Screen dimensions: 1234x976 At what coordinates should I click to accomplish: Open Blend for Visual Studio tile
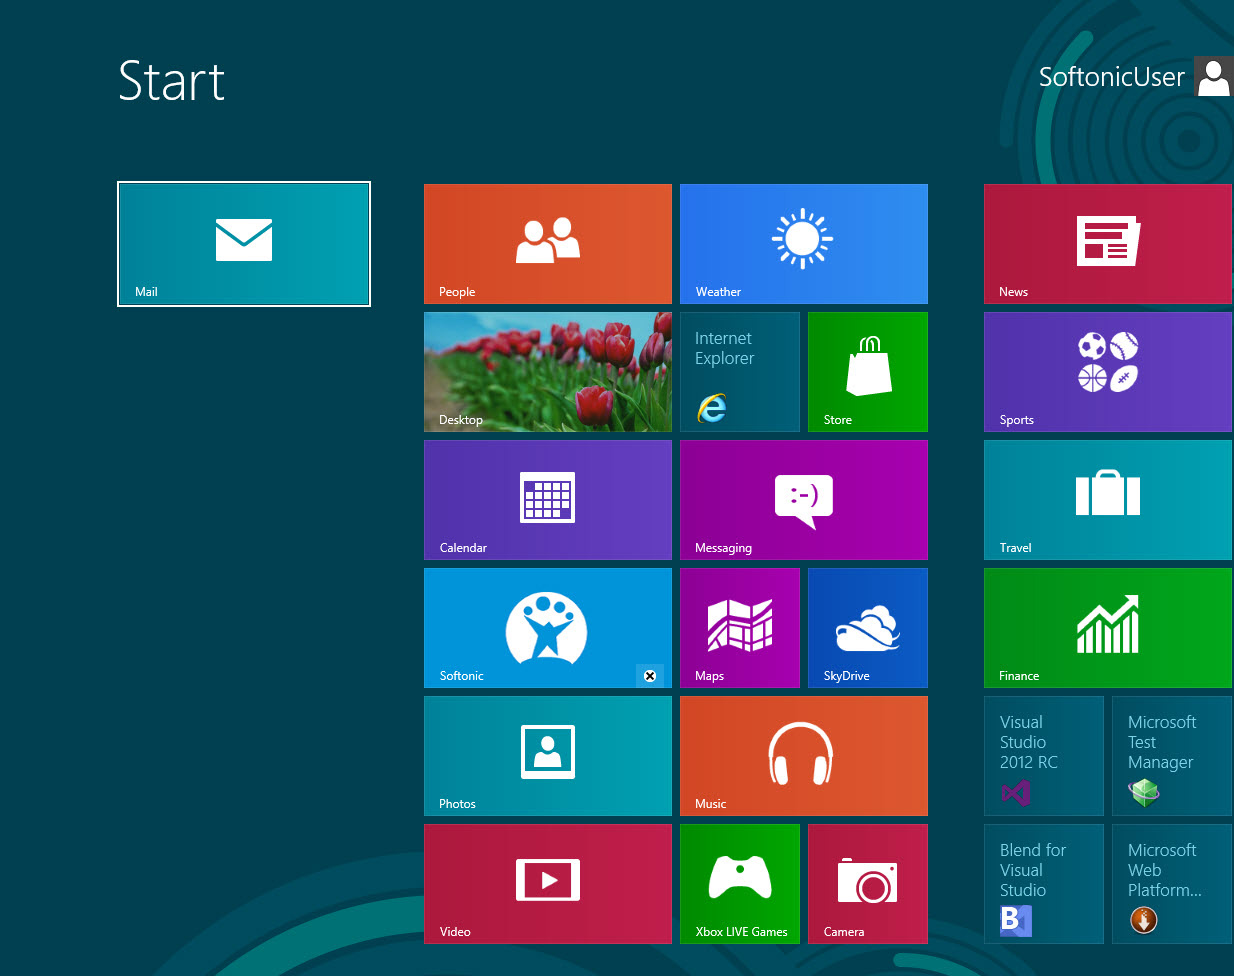(x=1044, y=884)
